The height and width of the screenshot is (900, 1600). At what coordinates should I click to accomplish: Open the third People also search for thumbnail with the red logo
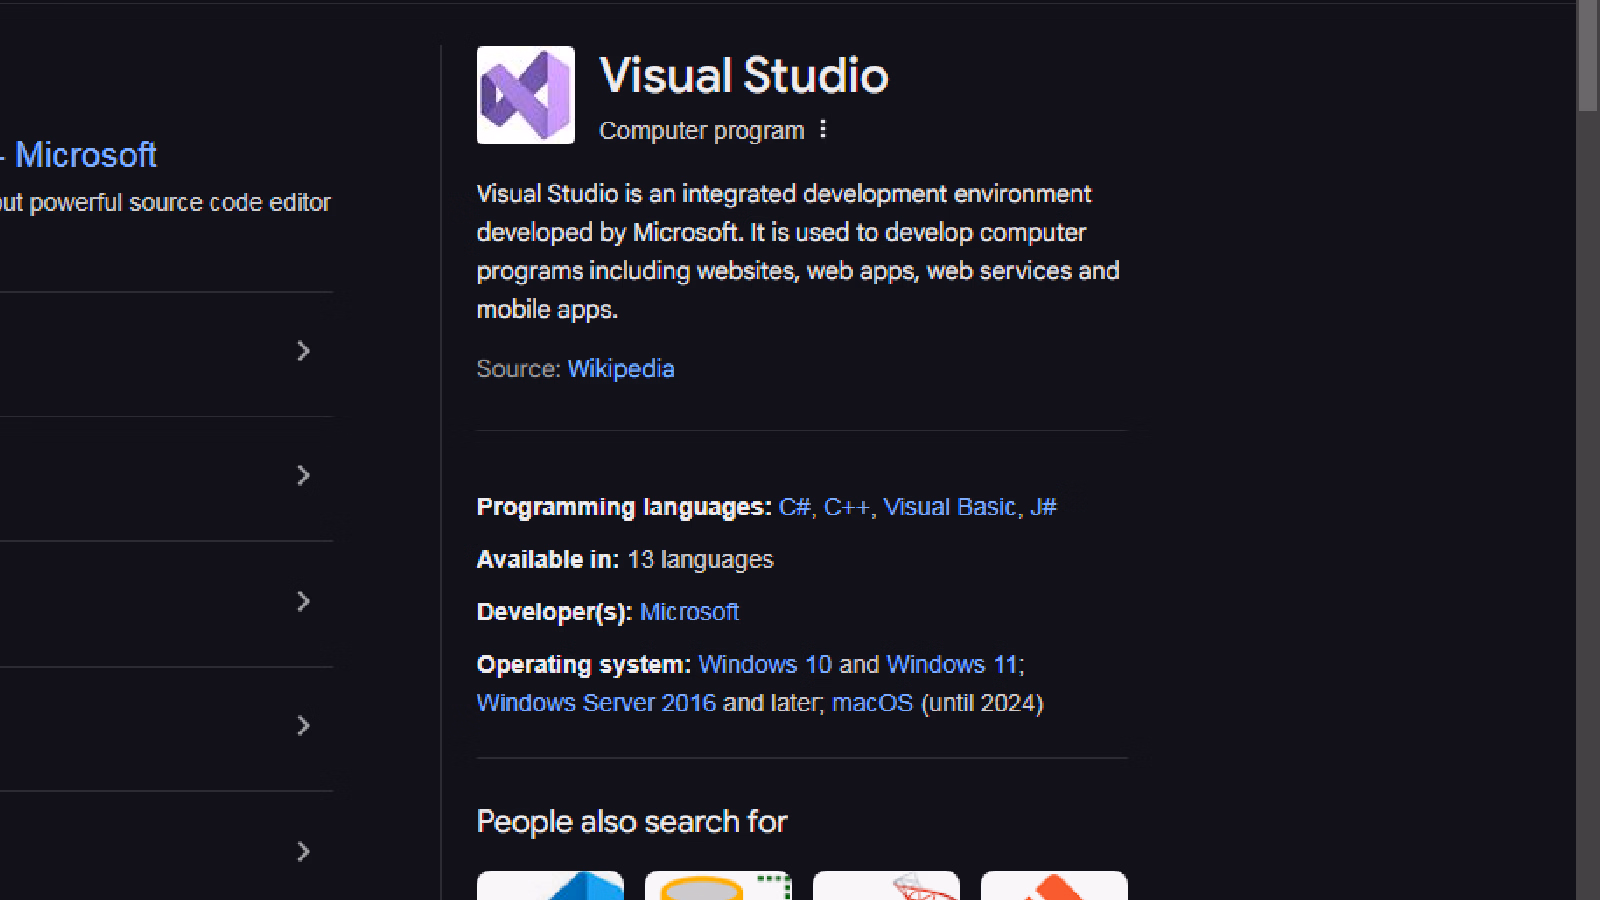pyautogui.click(x=886, y=886)
